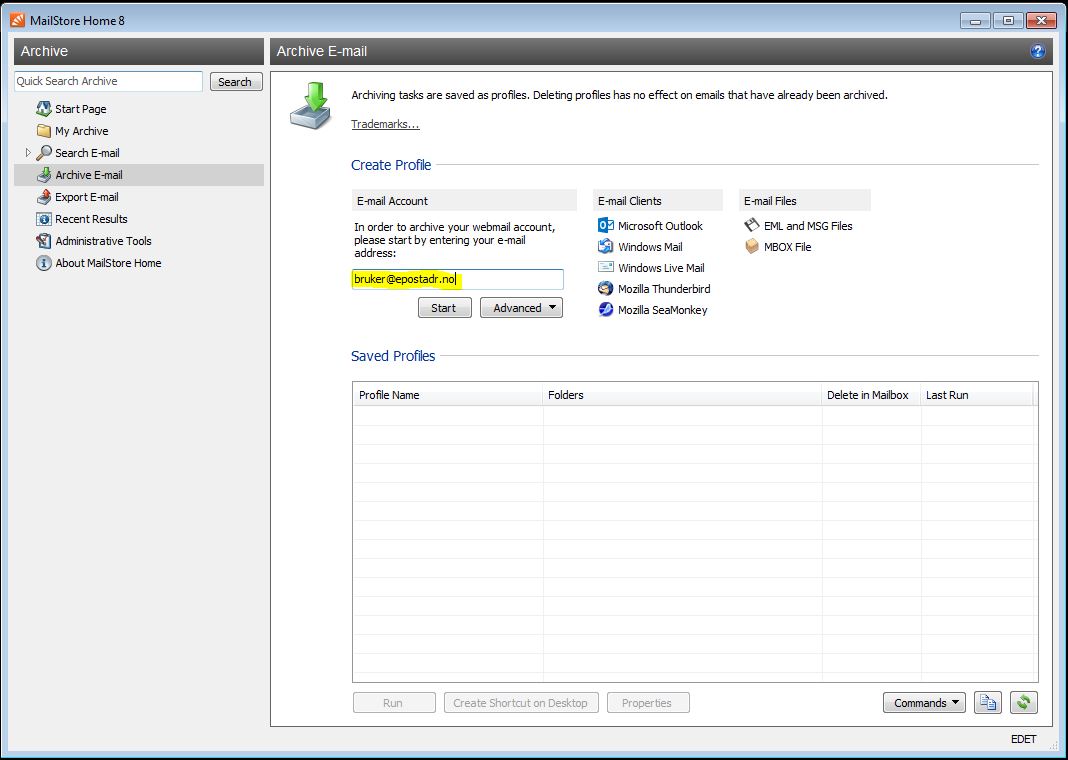
Task: Open the Recent Results icon
Action: coord(44,219)
